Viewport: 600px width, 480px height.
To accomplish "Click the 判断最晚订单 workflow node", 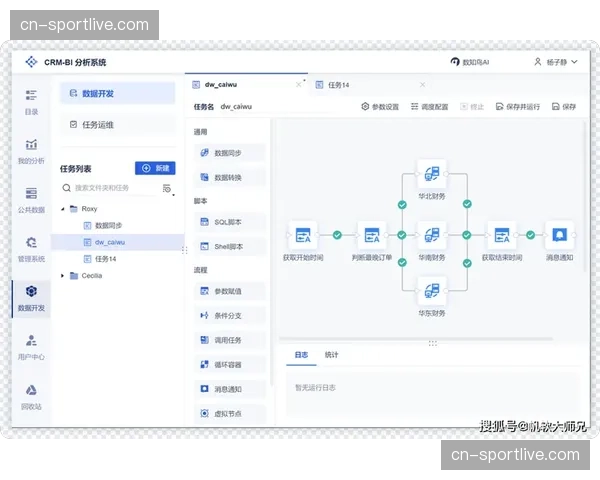I will (x=371, y=237).
